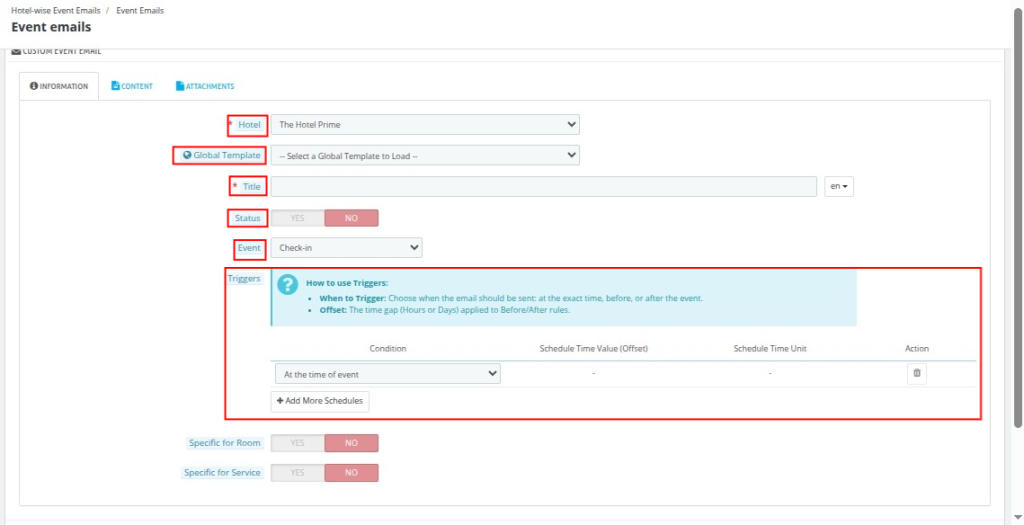1024x525 pixels.
Task: Switch to the Attachments tab
Action: [205, 87]
